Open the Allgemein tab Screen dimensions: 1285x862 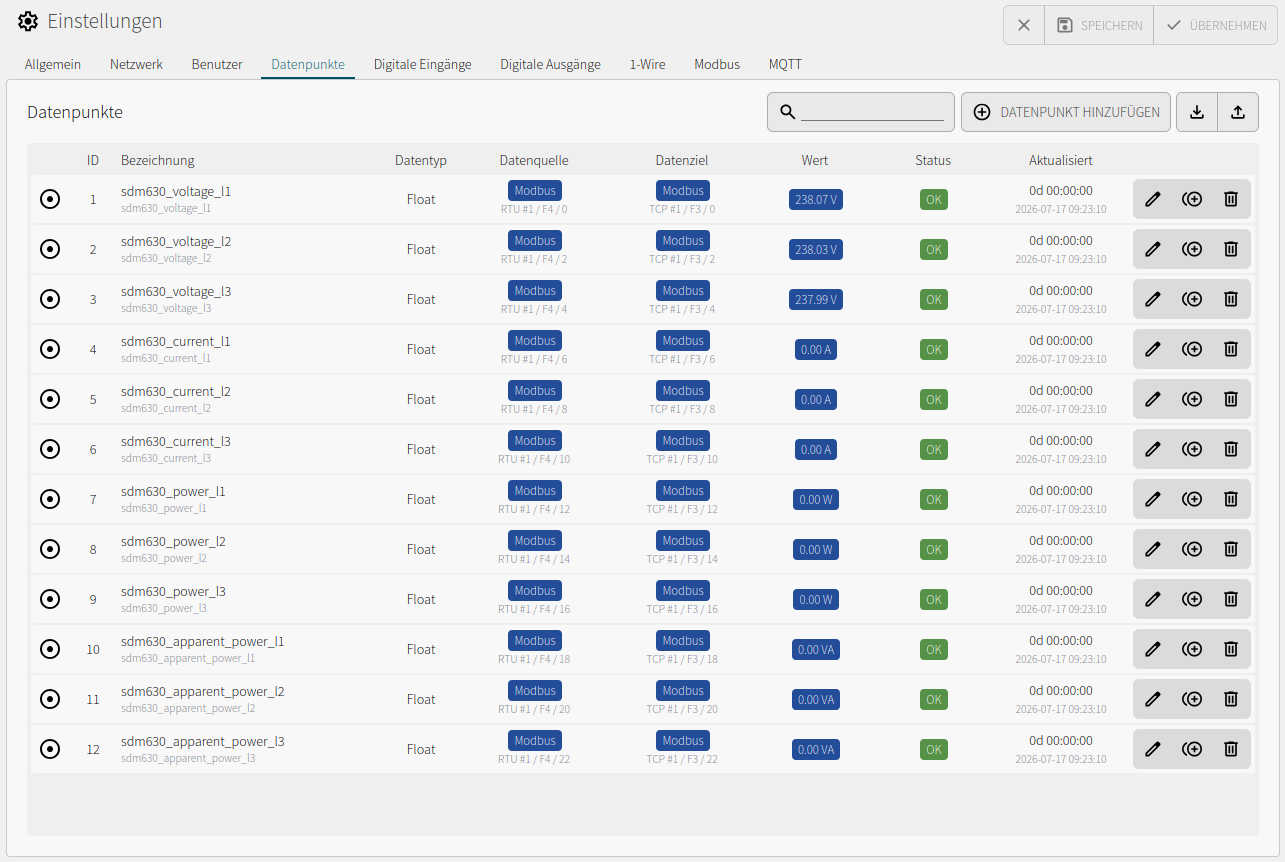click(x=53, y=64)
